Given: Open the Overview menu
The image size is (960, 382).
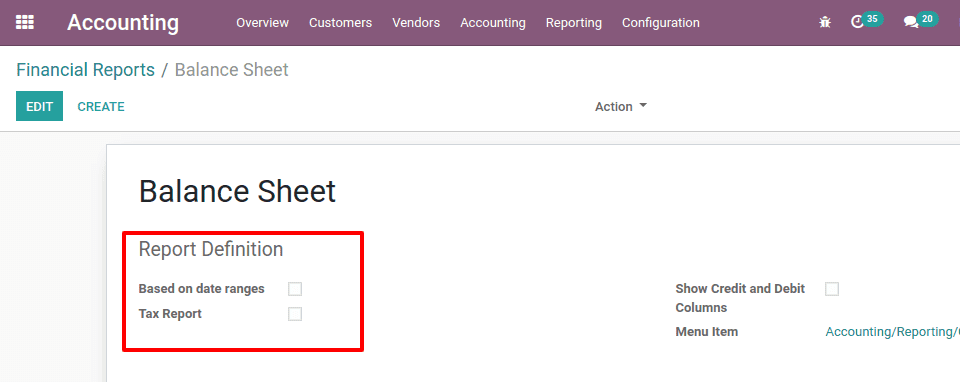Looking at the screenshot, I should [x=262, y=23].
